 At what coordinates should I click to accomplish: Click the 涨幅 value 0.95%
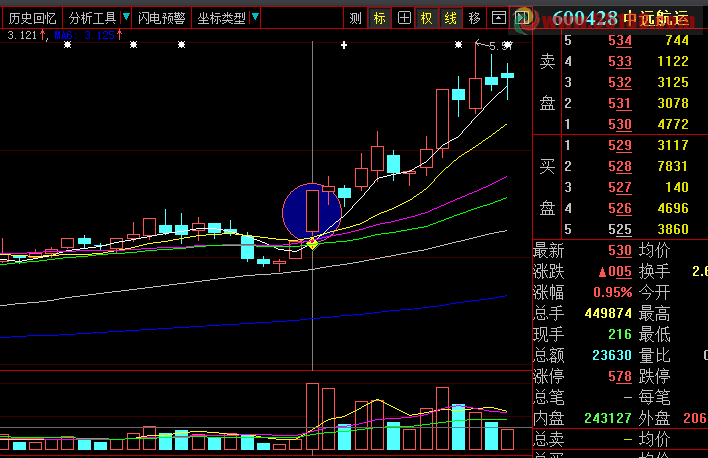[x=612, y=293]
